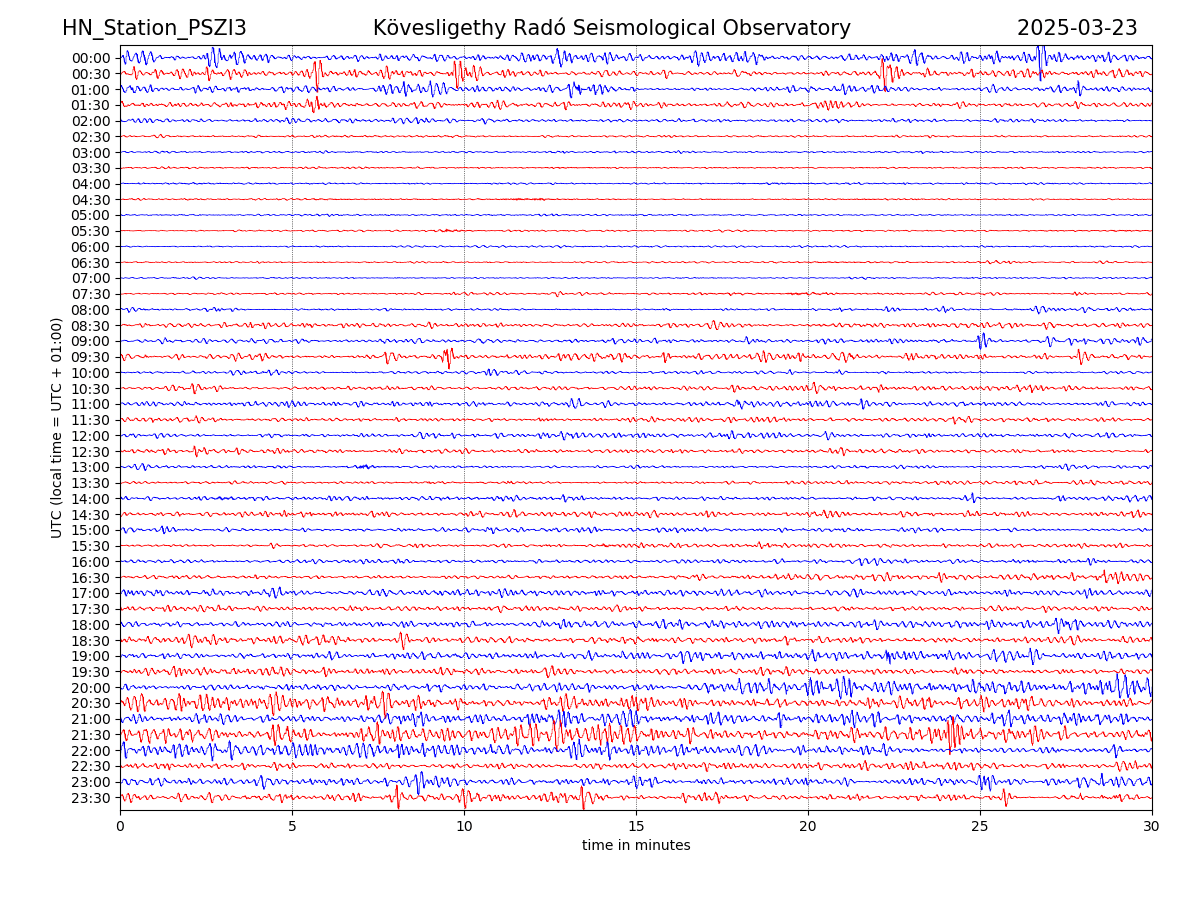Click the 15 tick on the minutes axis
Image resolution: width=1200 pixels, height=900 pixels.
click(636, 827)
